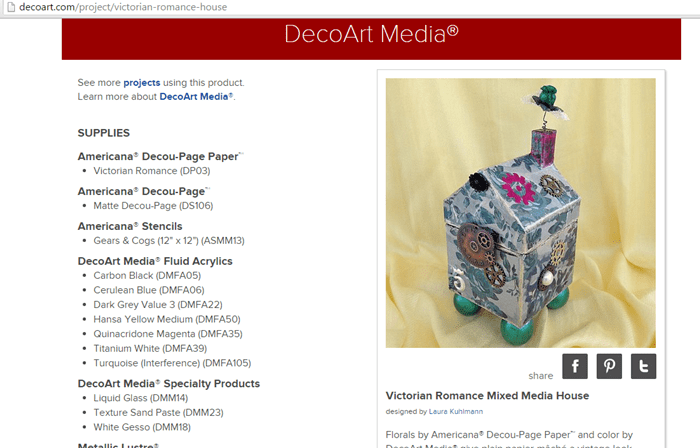
Task: Click 'Victorian Romance Mixed Media House' title
Action: 487,396
